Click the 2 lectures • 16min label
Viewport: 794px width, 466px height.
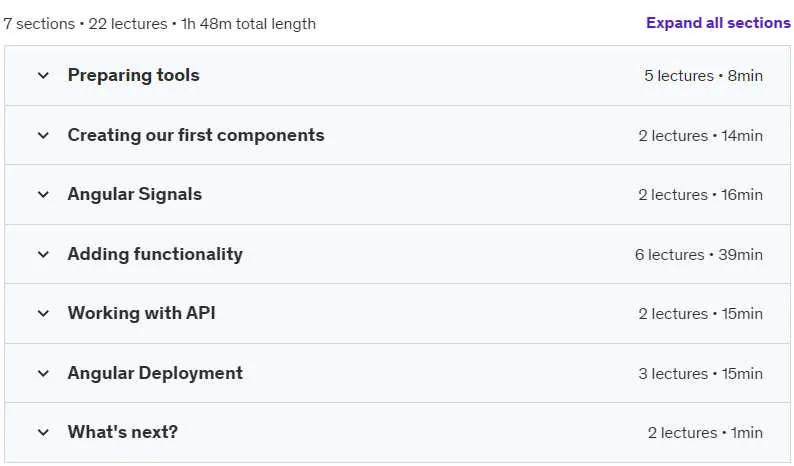click(x=700, y=195)
